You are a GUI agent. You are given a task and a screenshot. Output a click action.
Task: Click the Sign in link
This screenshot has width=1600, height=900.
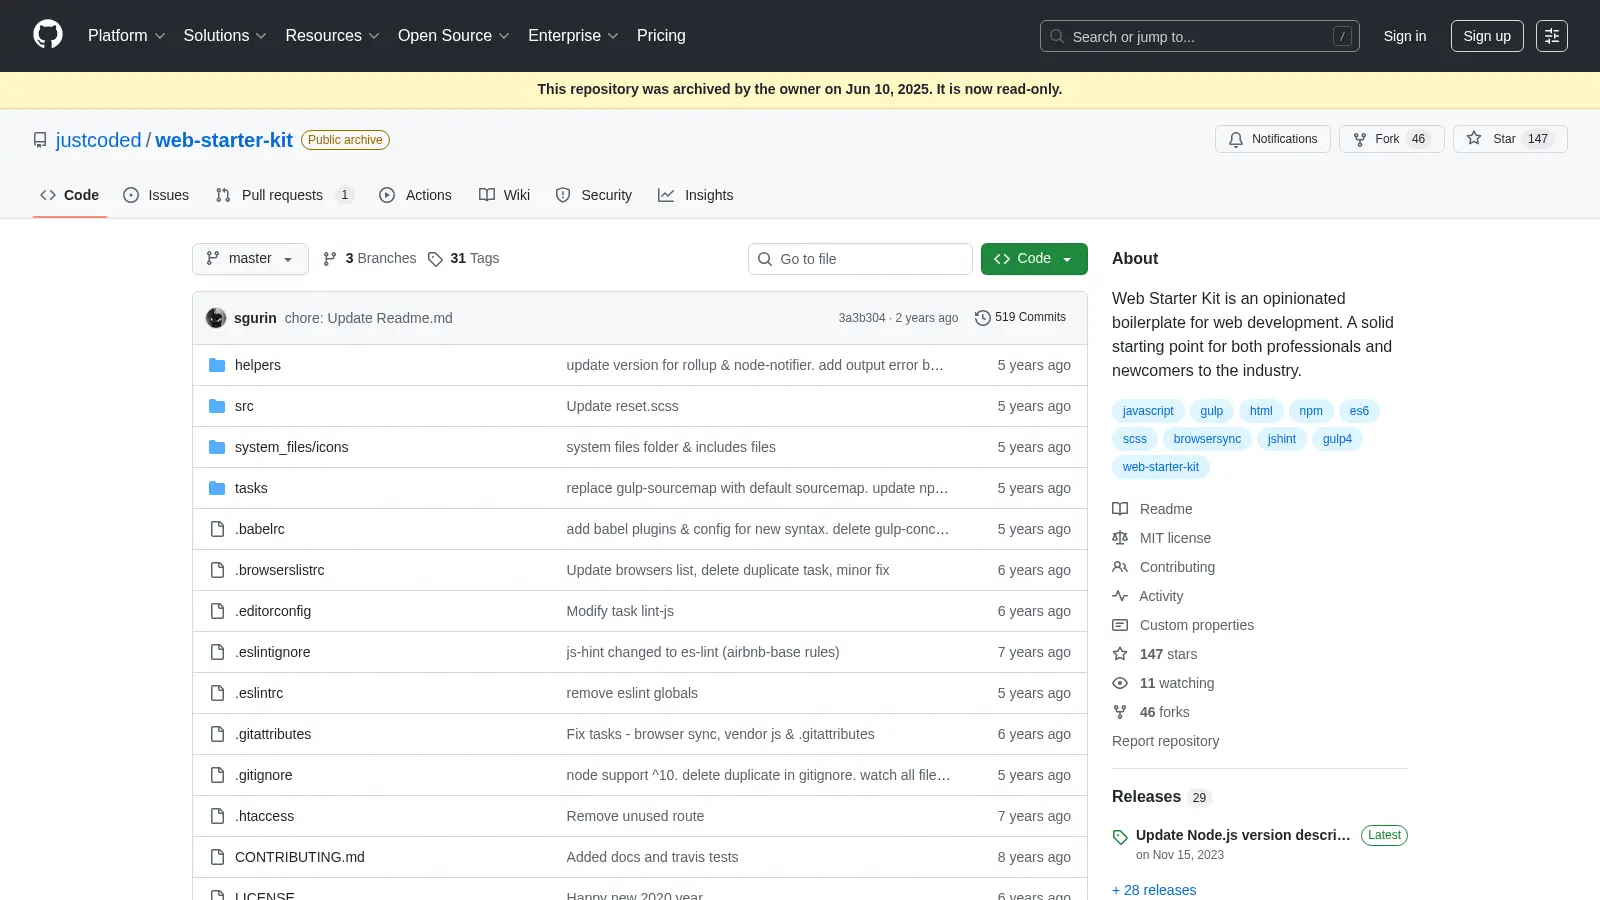(1405, 36)
